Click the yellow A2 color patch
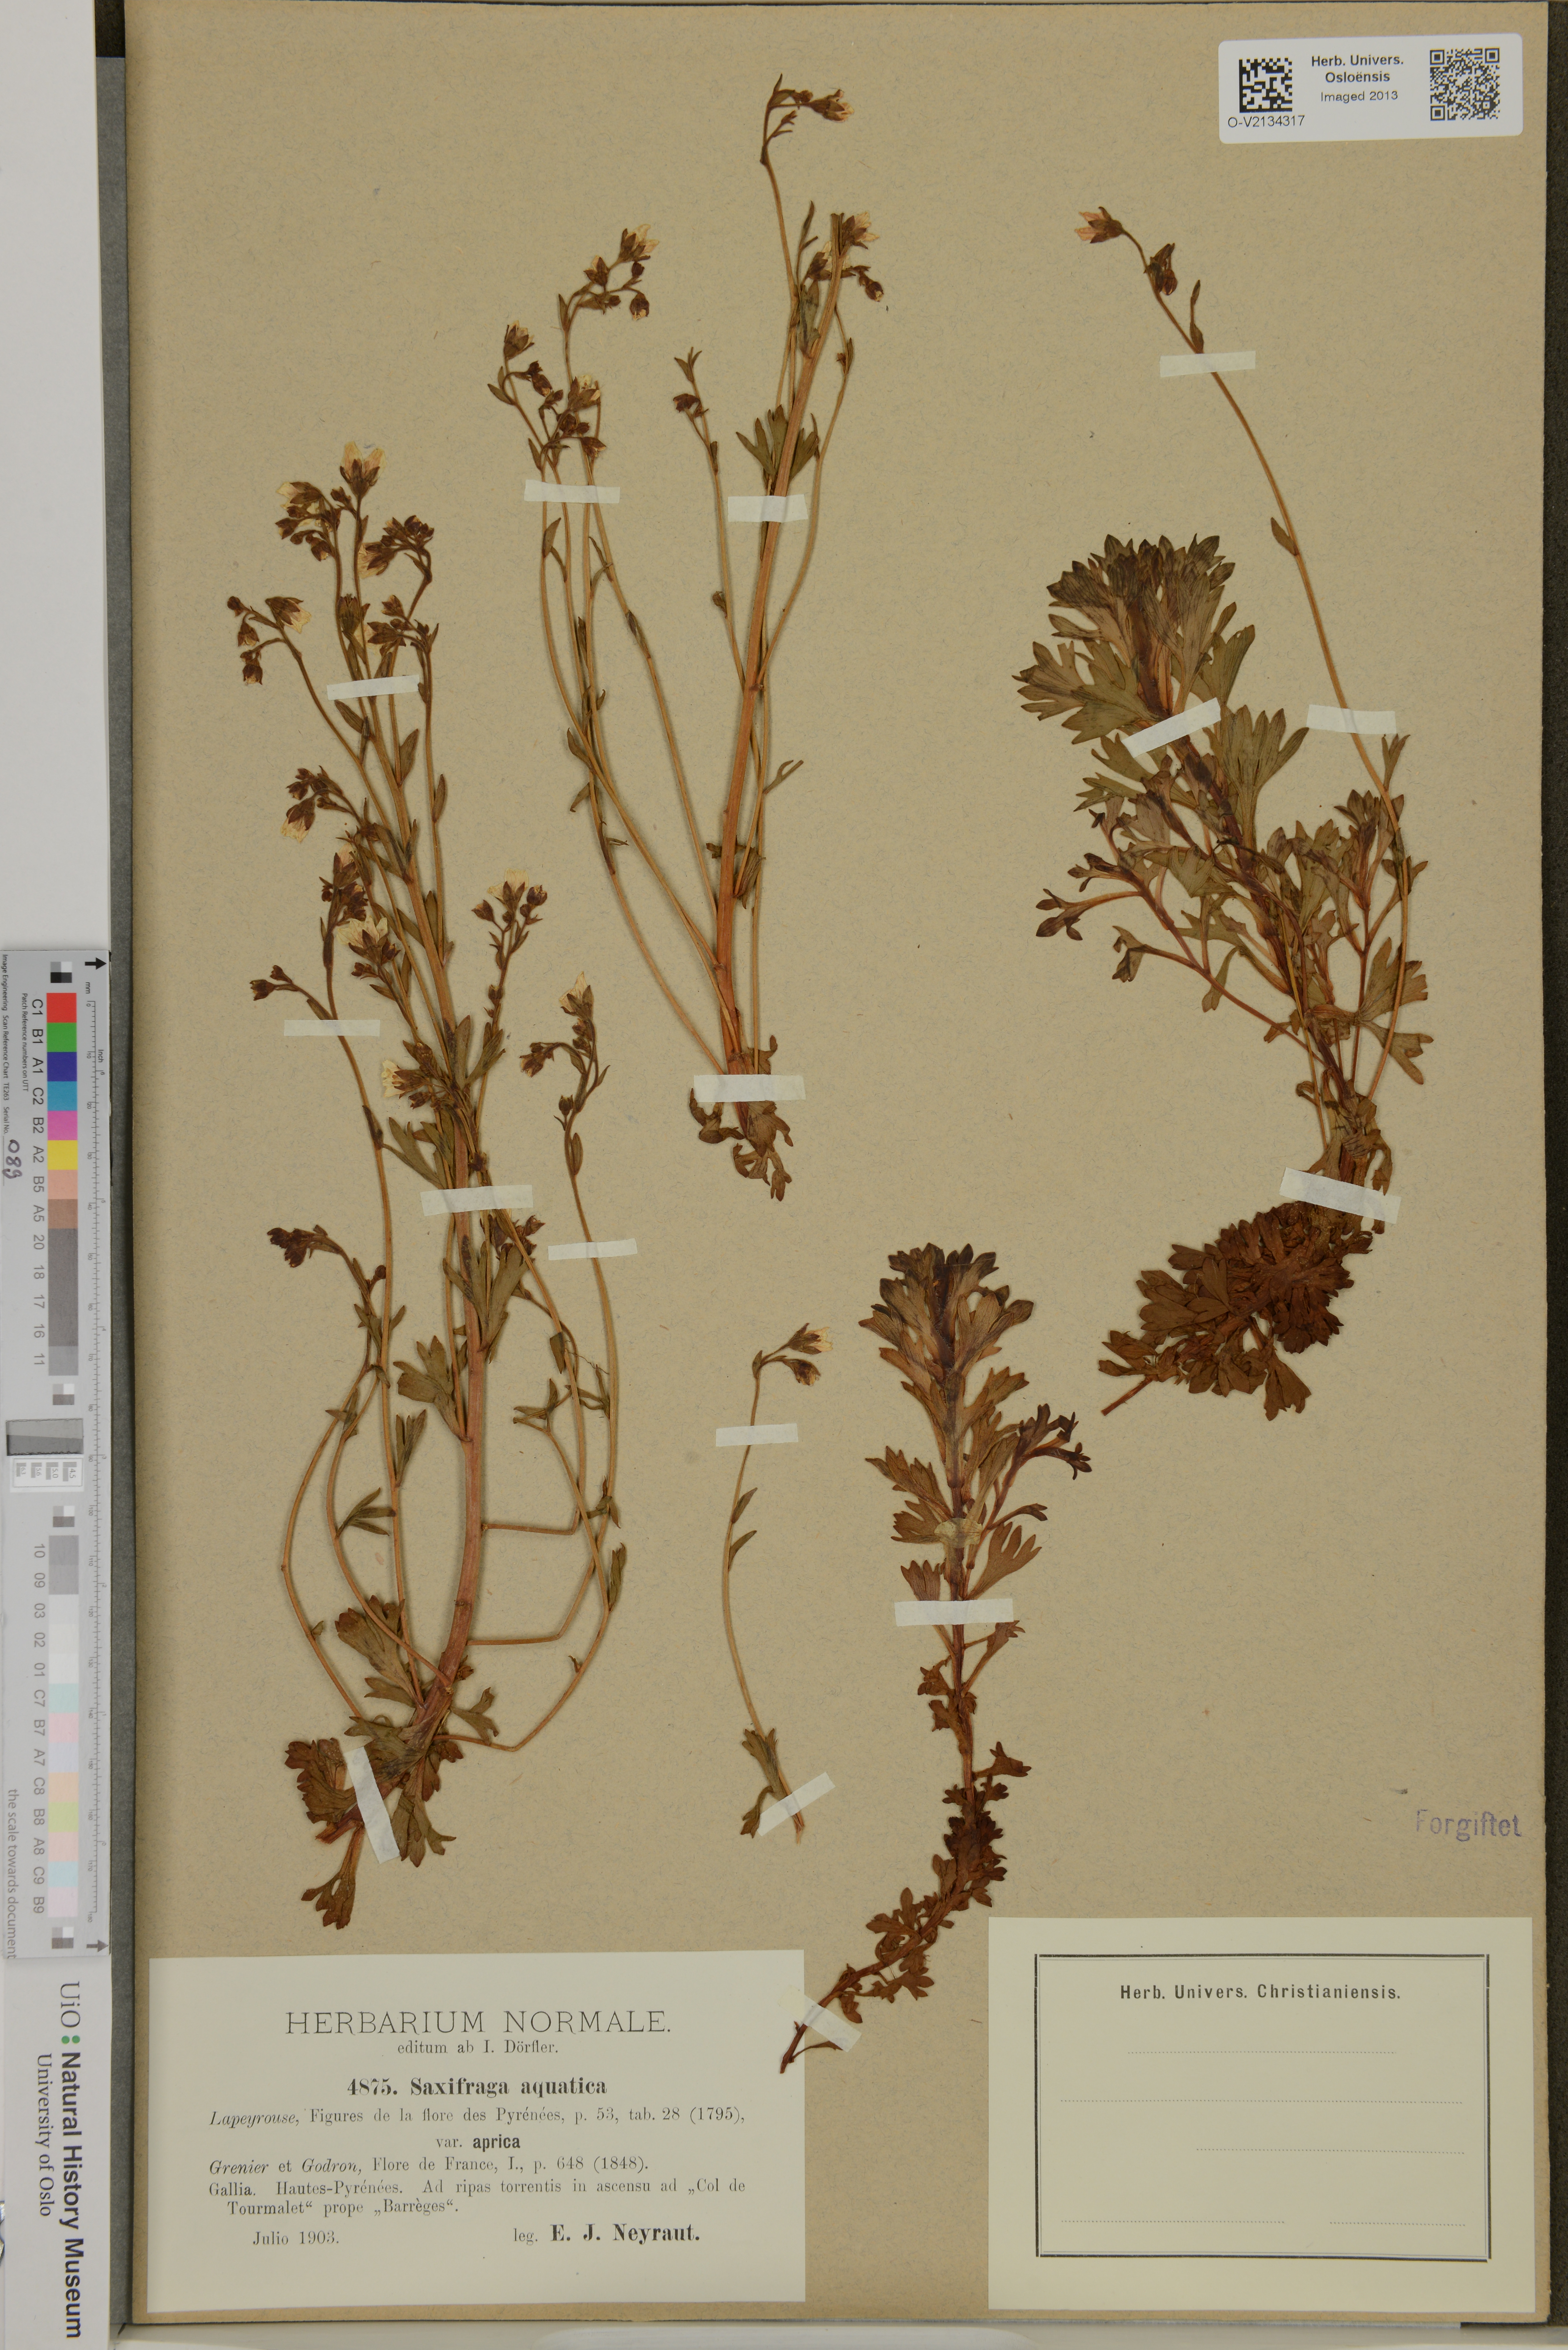 pos(62,1155)
